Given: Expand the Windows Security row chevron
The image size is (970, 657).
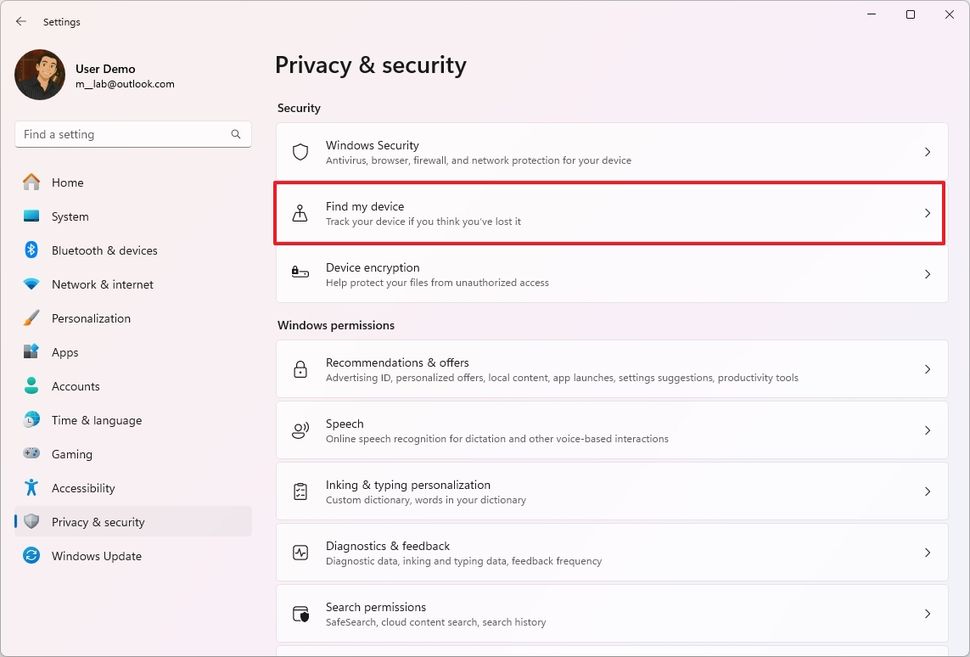Looking at the screenshot, I should (927, 151).
